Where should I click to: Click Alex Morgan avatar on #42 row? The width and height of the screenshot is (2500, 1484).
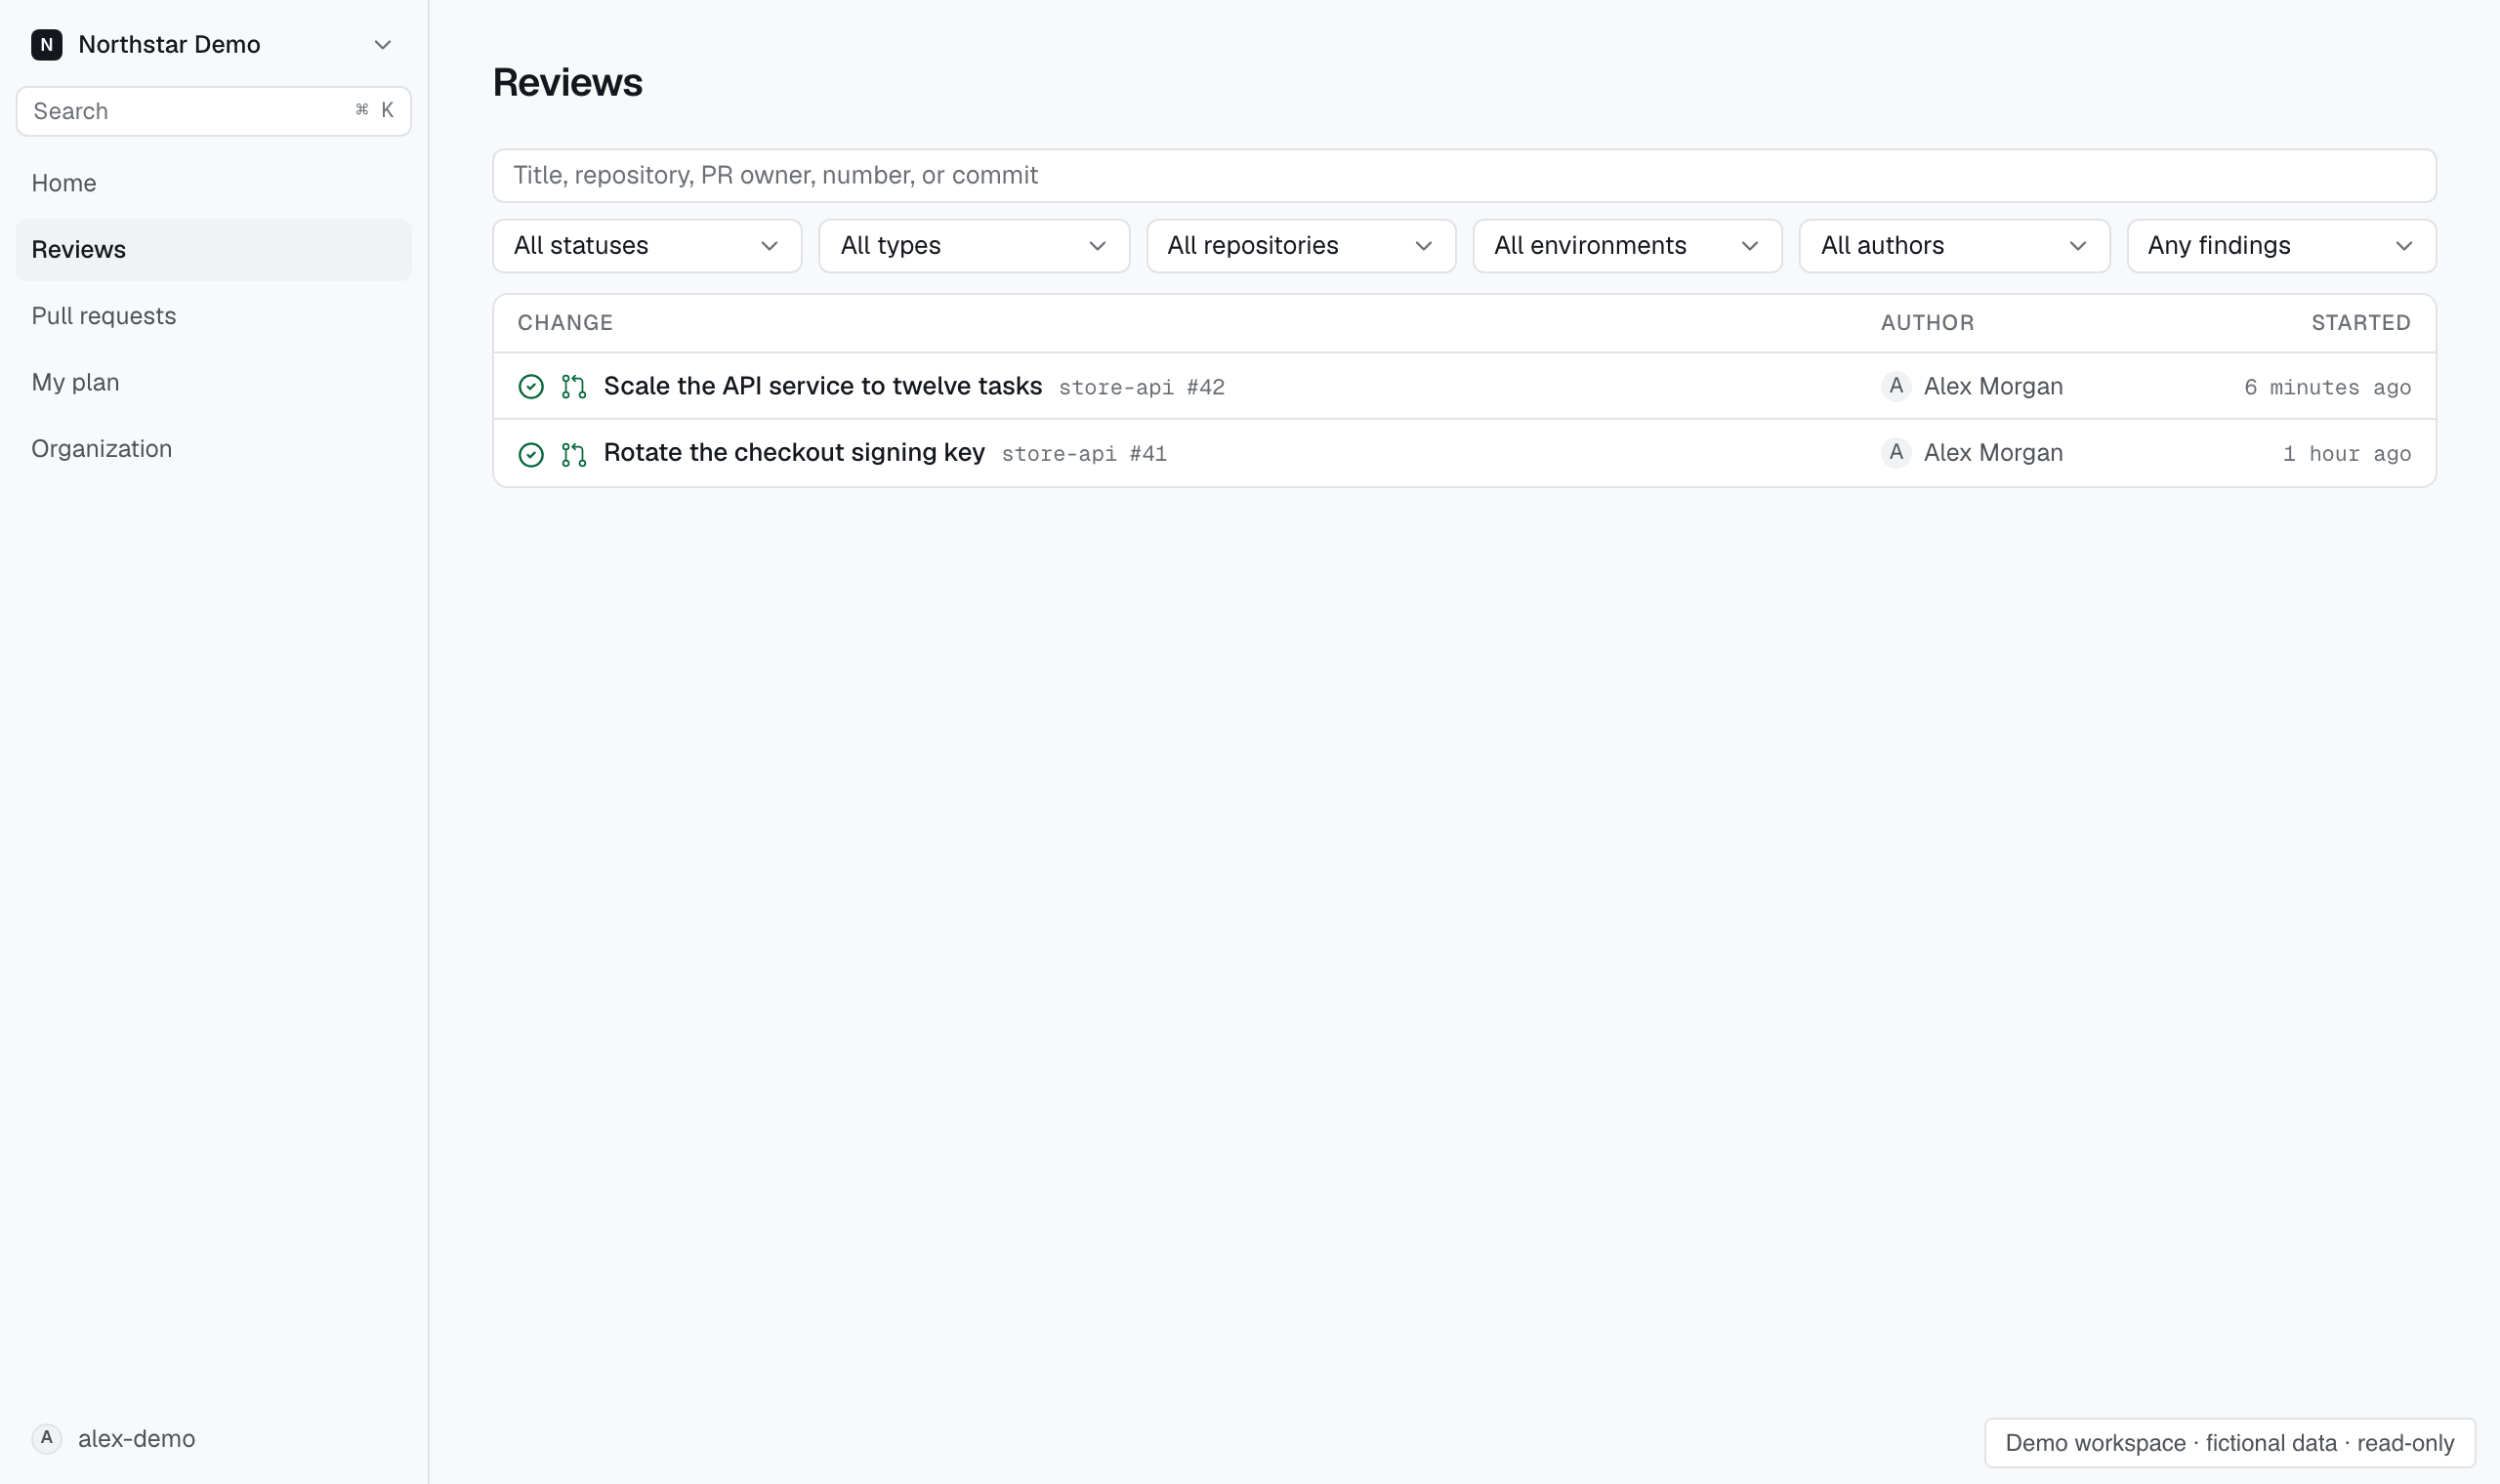(1896, 386)
